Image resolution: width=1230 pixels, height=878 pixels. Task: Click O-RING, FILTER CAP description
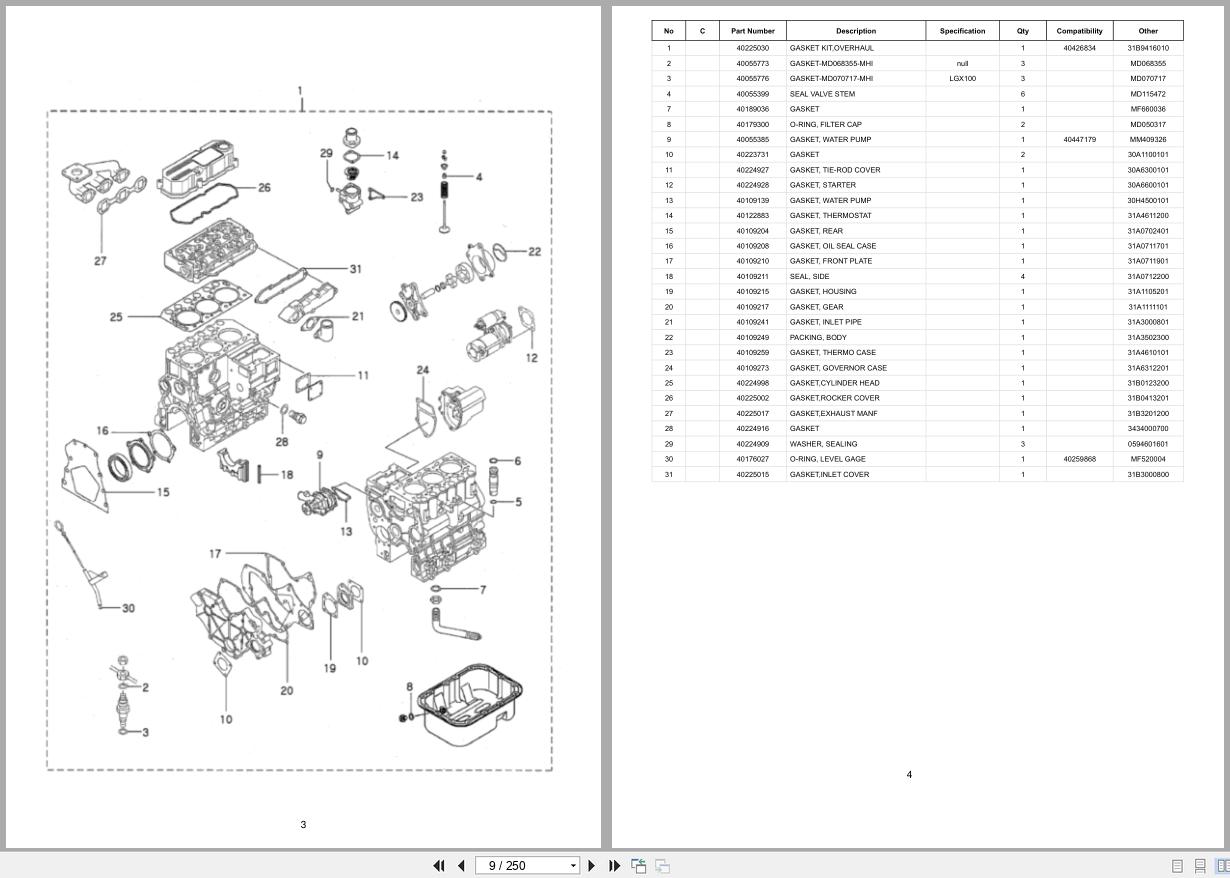point(826,124)
